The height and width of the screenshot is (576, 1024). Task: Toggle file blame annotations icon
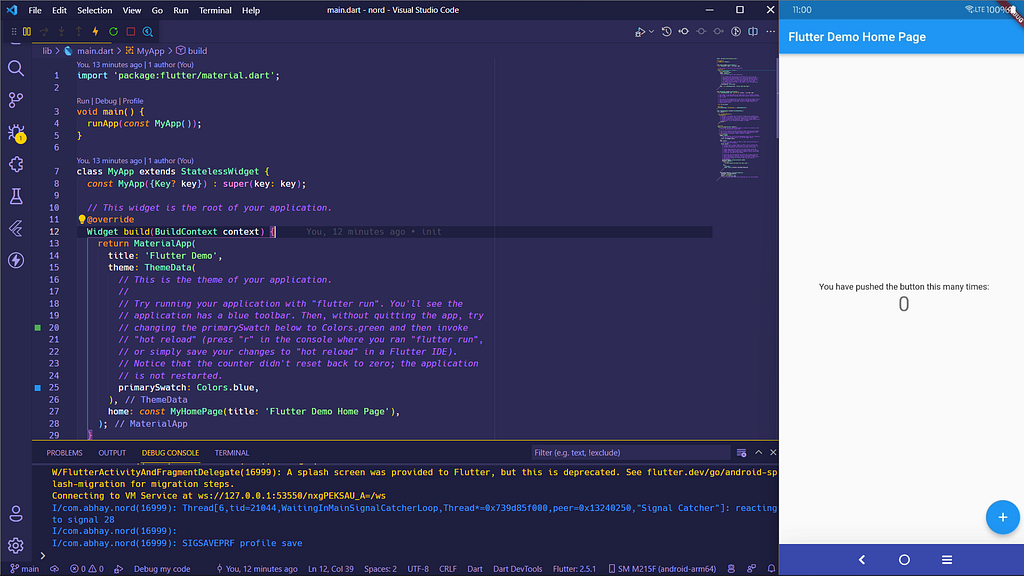pyautogui.click(x=736, y=31)
